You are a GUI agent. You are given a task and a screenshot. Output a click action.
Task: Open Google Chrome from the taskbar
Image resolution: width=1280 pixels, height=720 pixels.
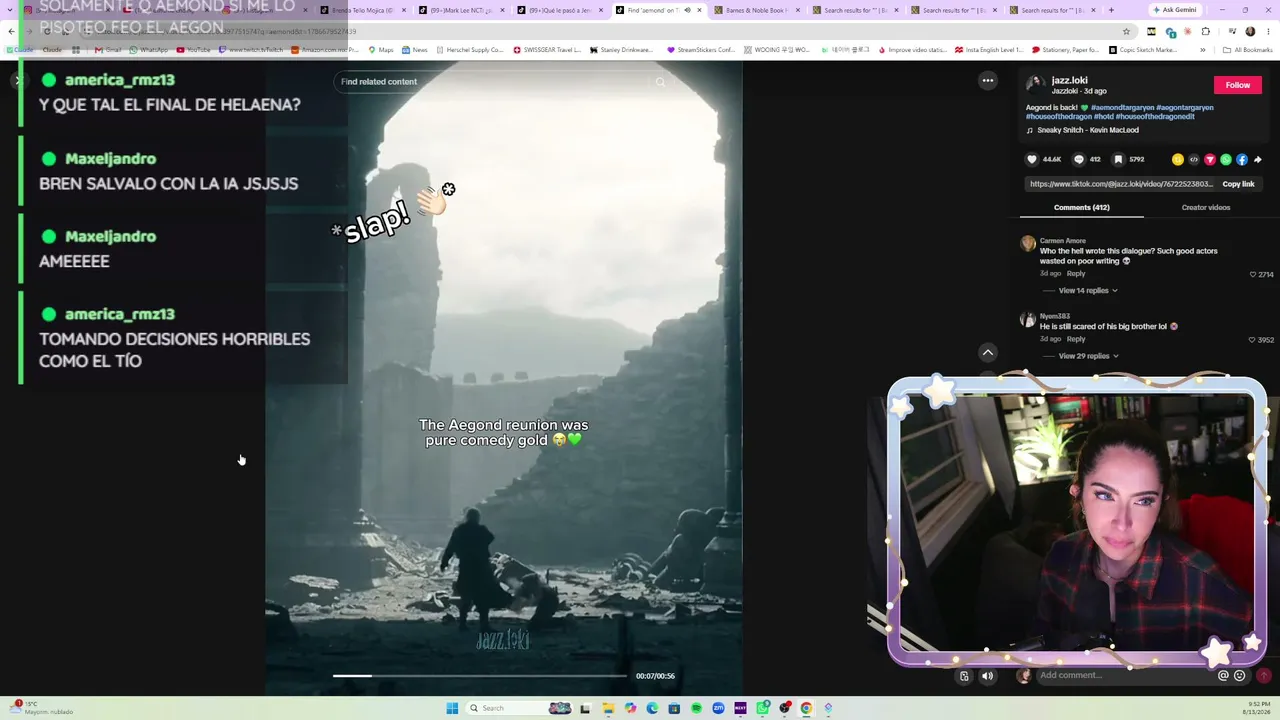tap(806, 708)
